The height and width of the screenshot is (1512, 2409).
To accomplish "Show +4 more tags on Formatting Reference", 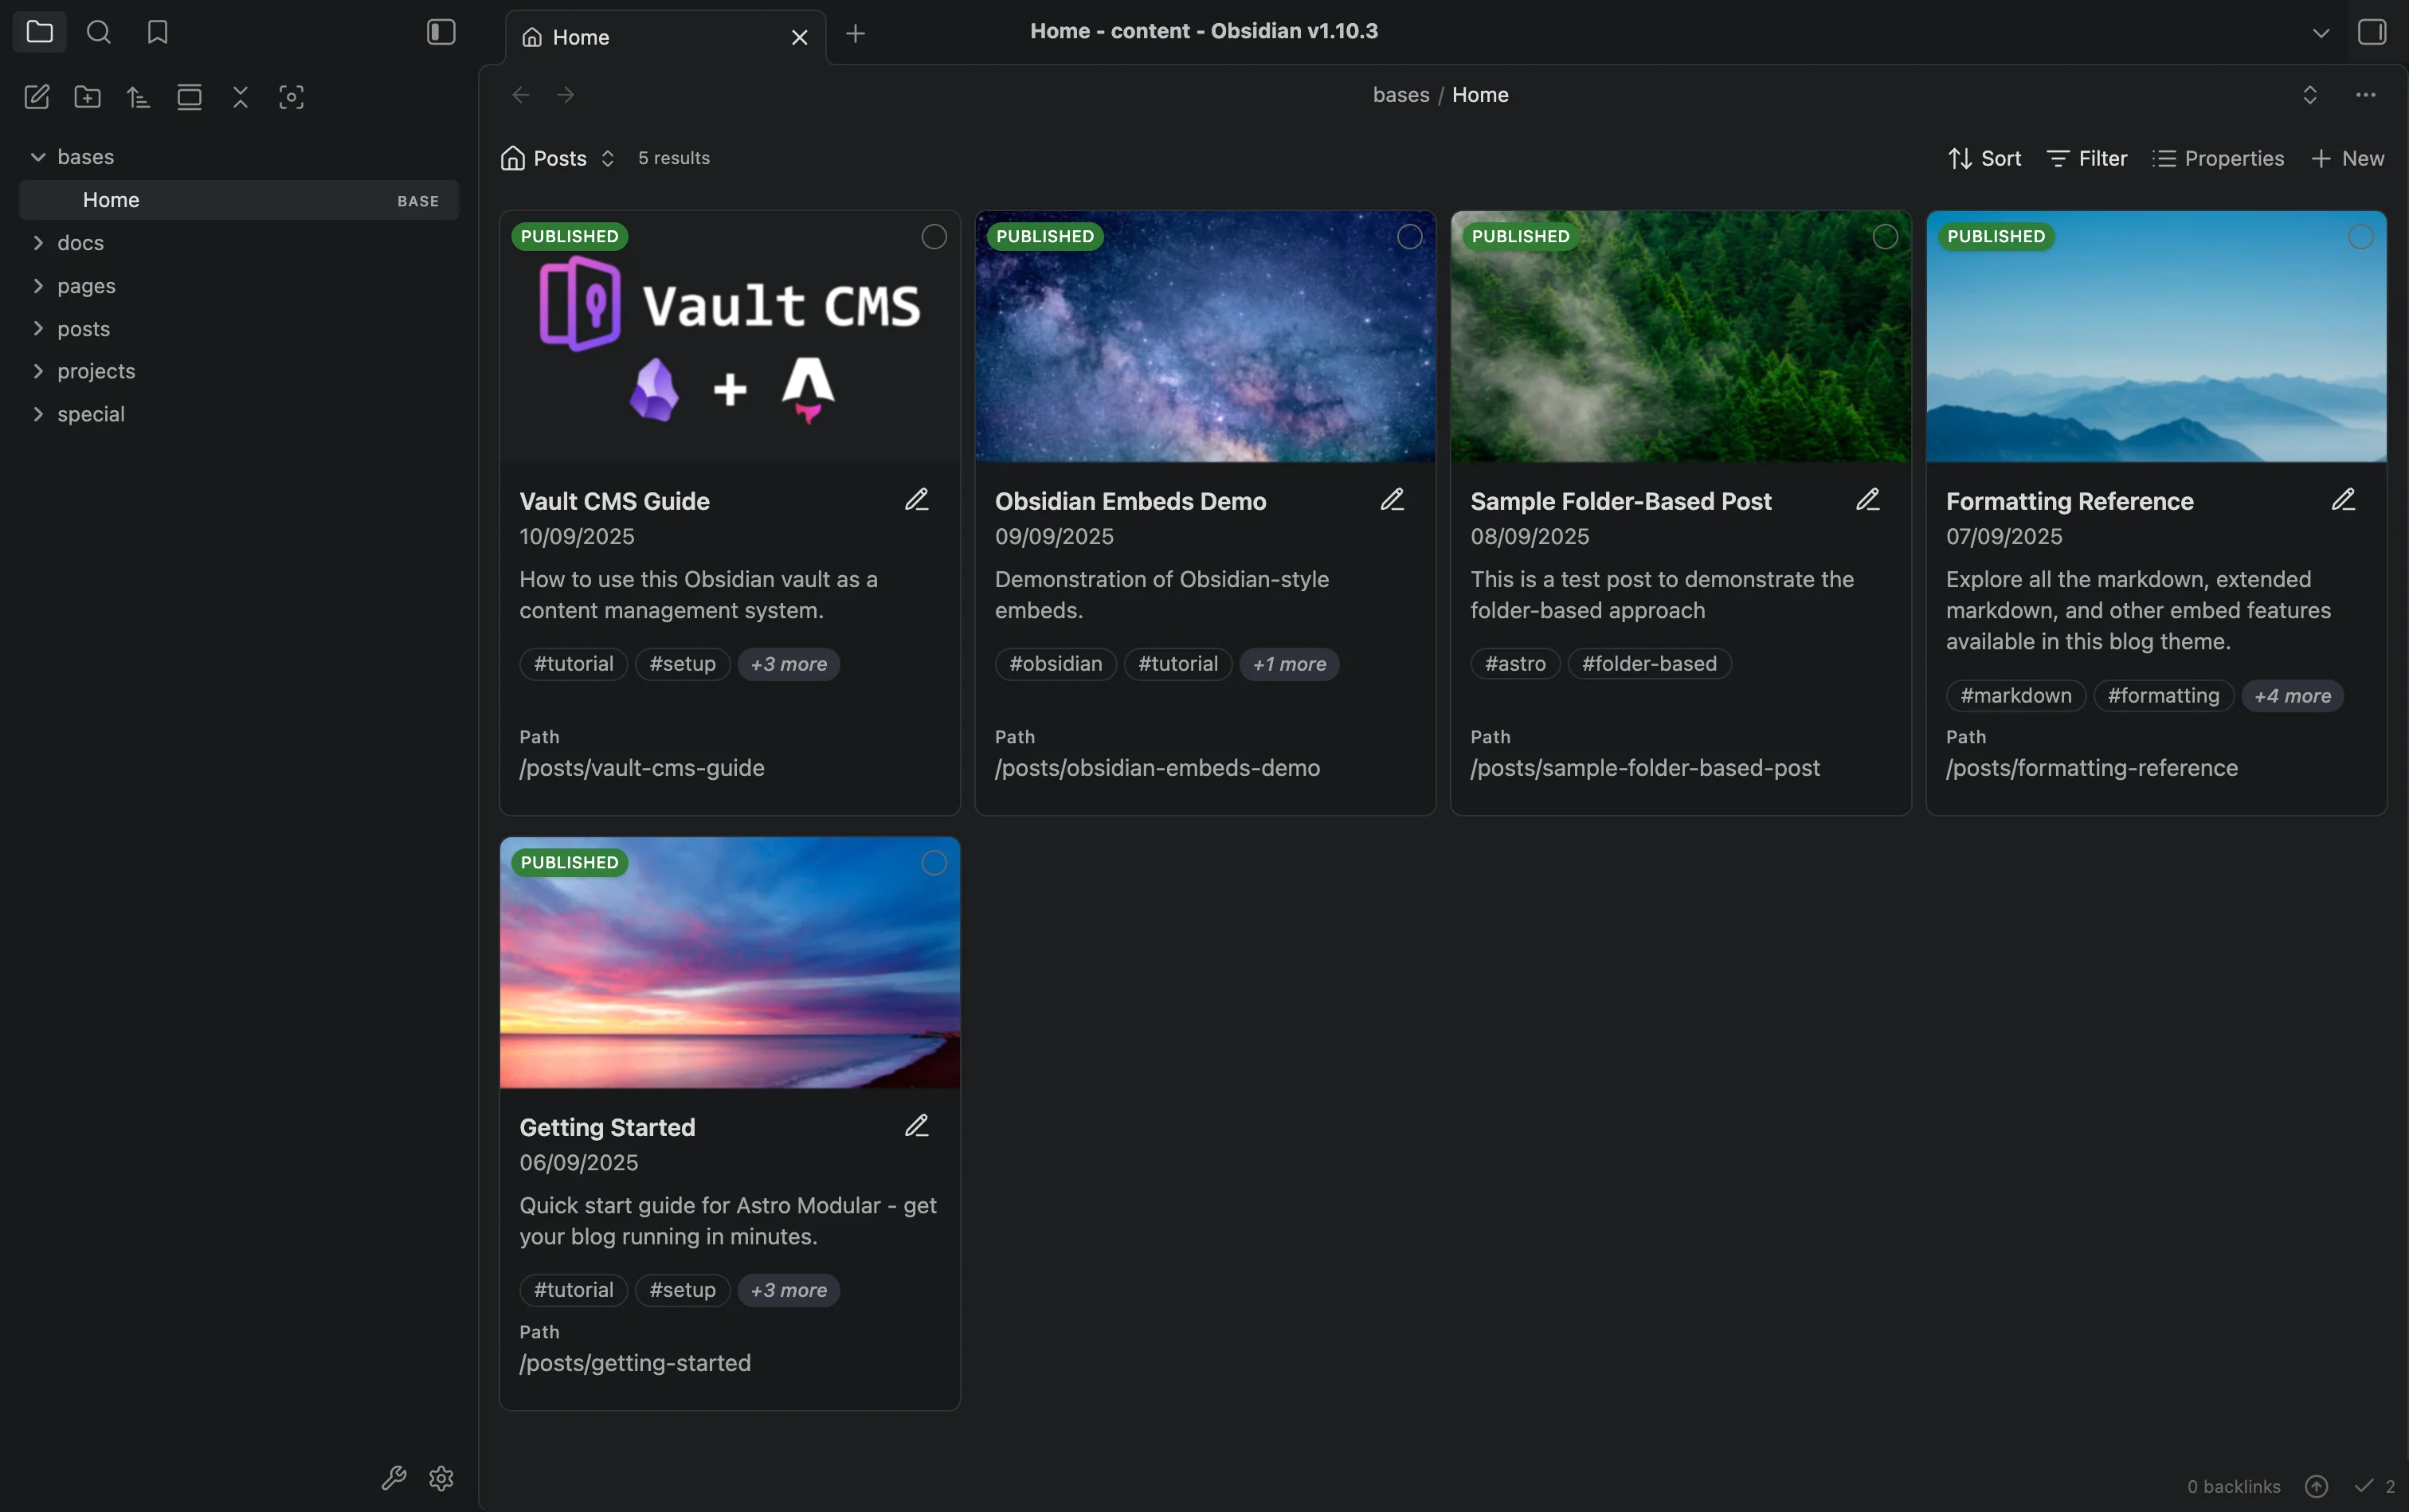I will point(2292,696).
